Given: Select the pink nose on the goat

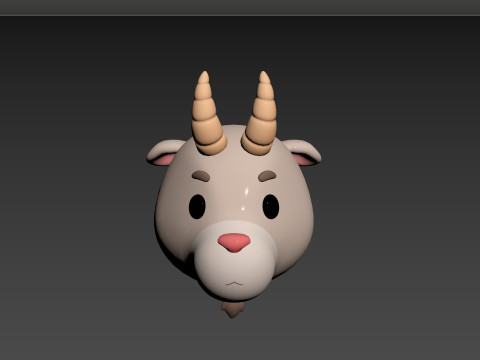Looking at the screenshot, I should (234, 242).
